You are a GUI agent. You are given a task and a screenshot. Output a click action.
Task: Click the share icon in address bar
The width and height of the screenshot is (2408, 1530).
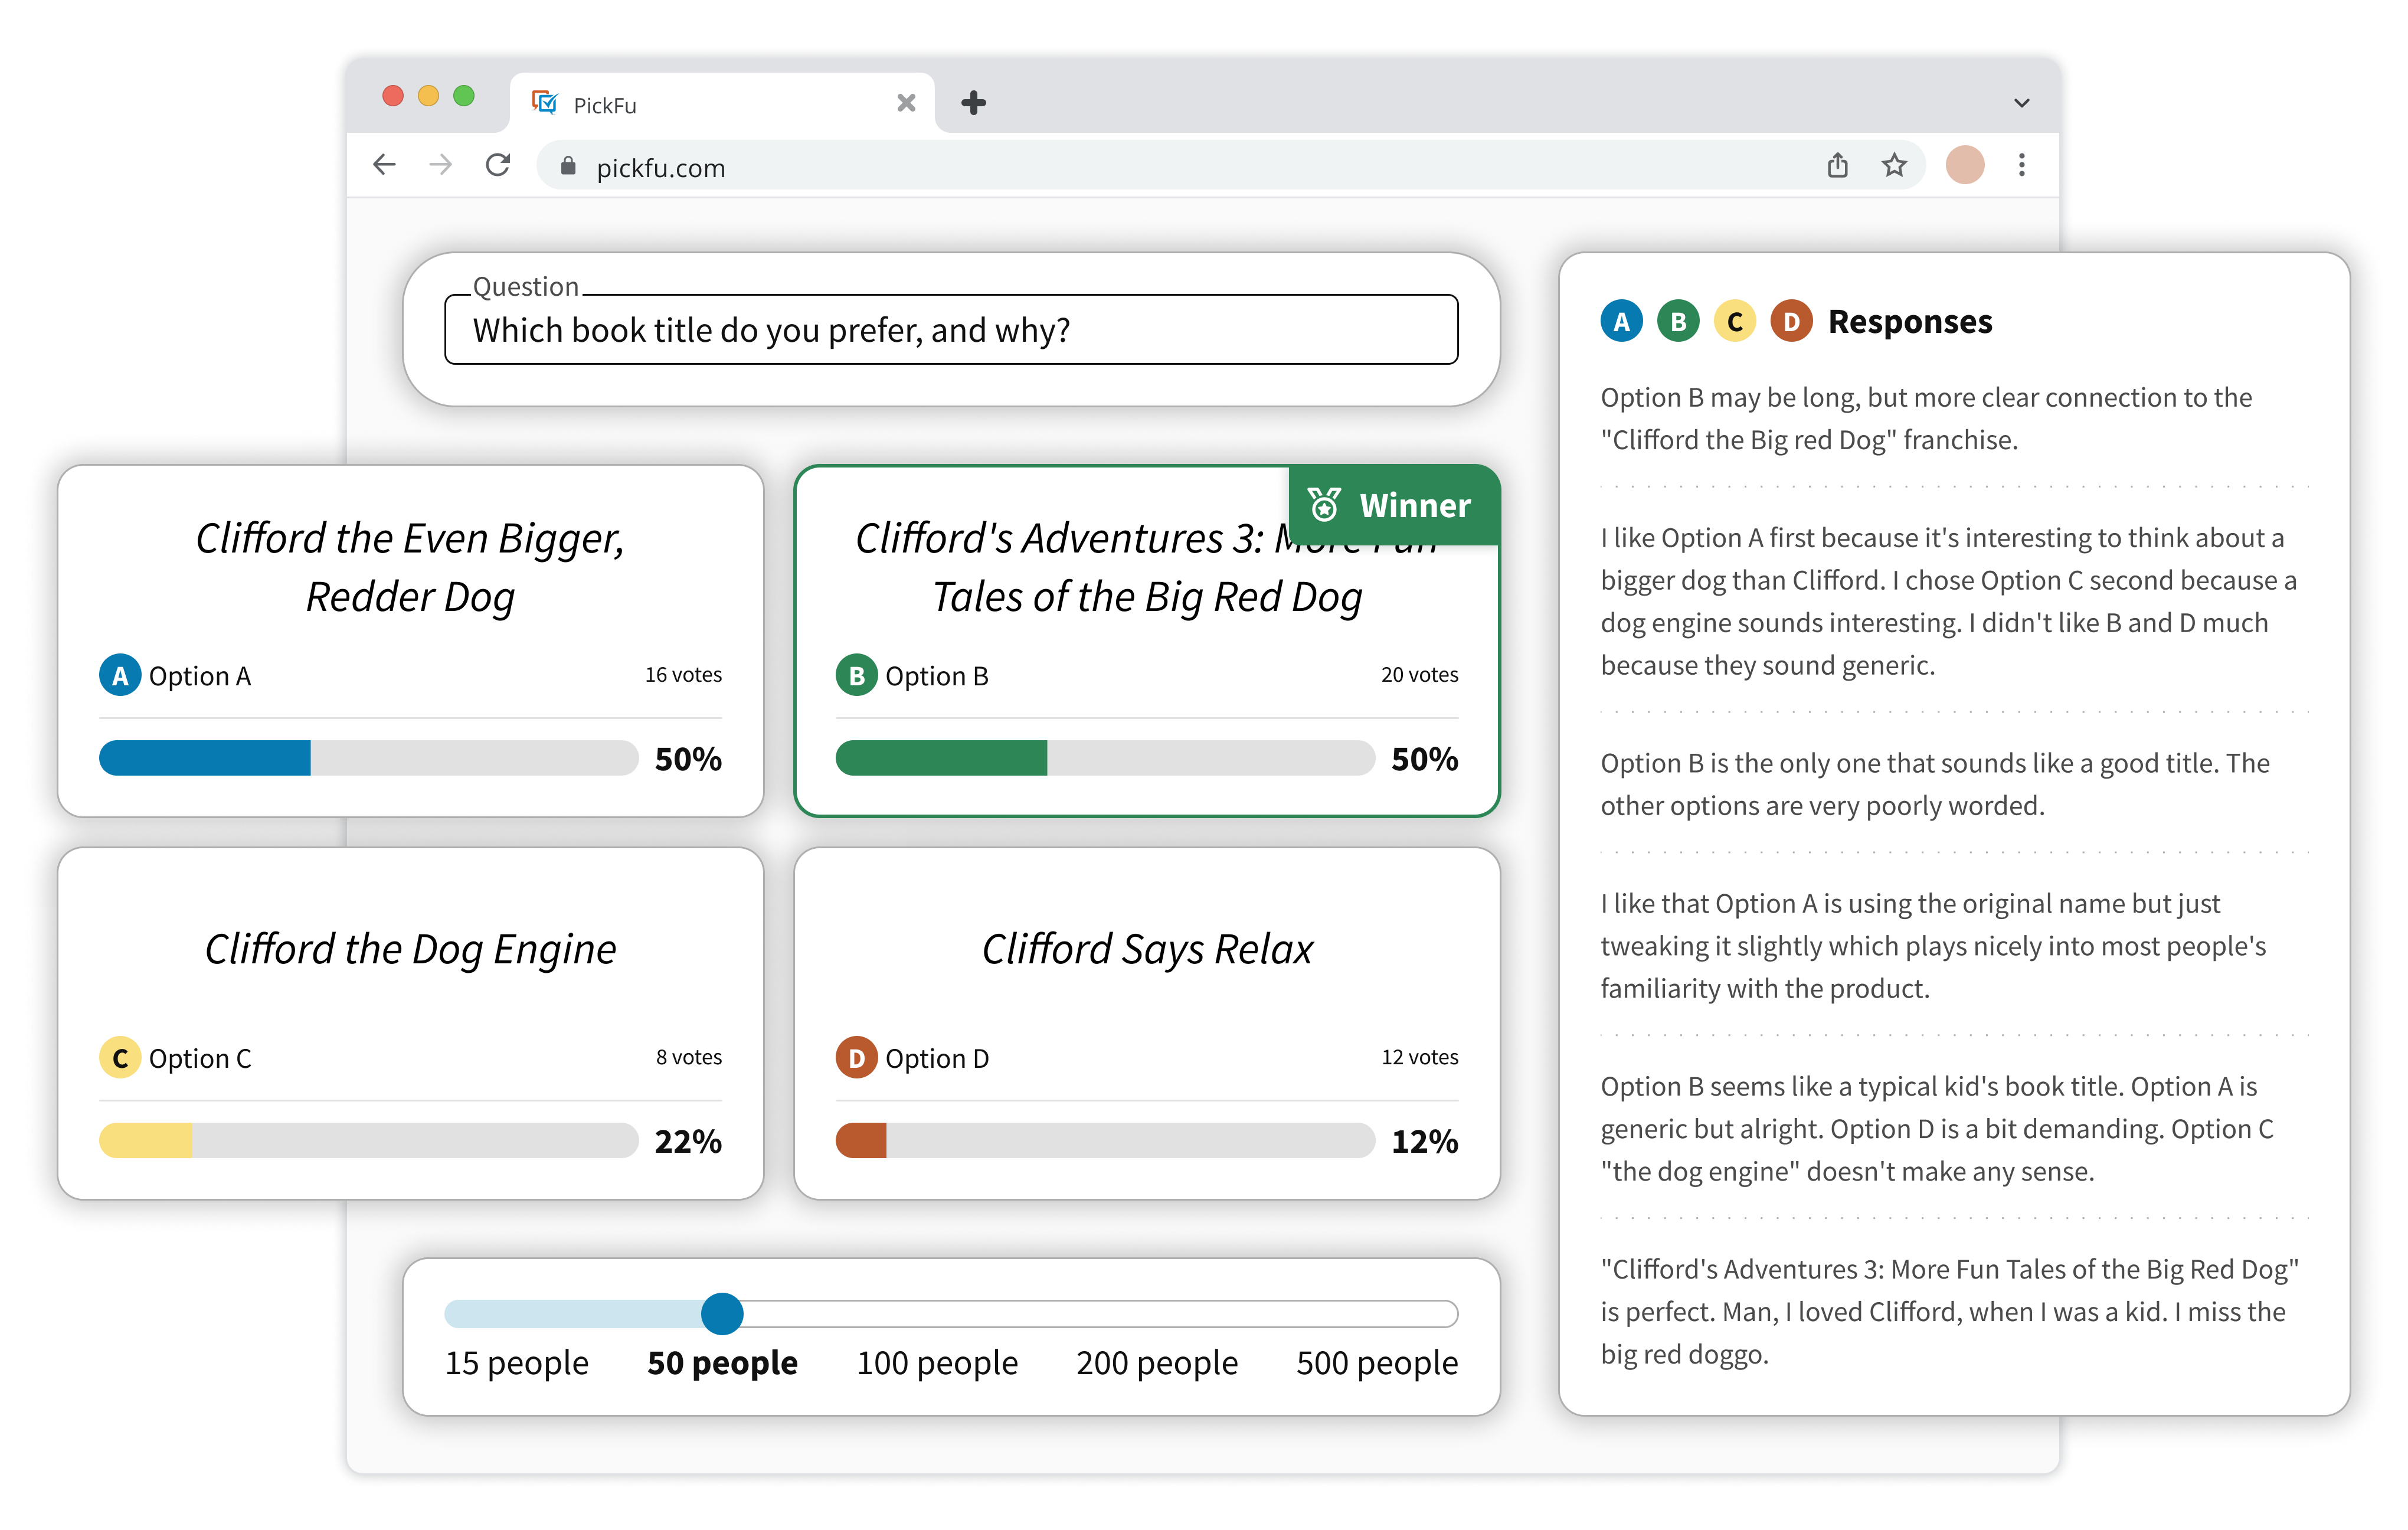pos(1837,165)
